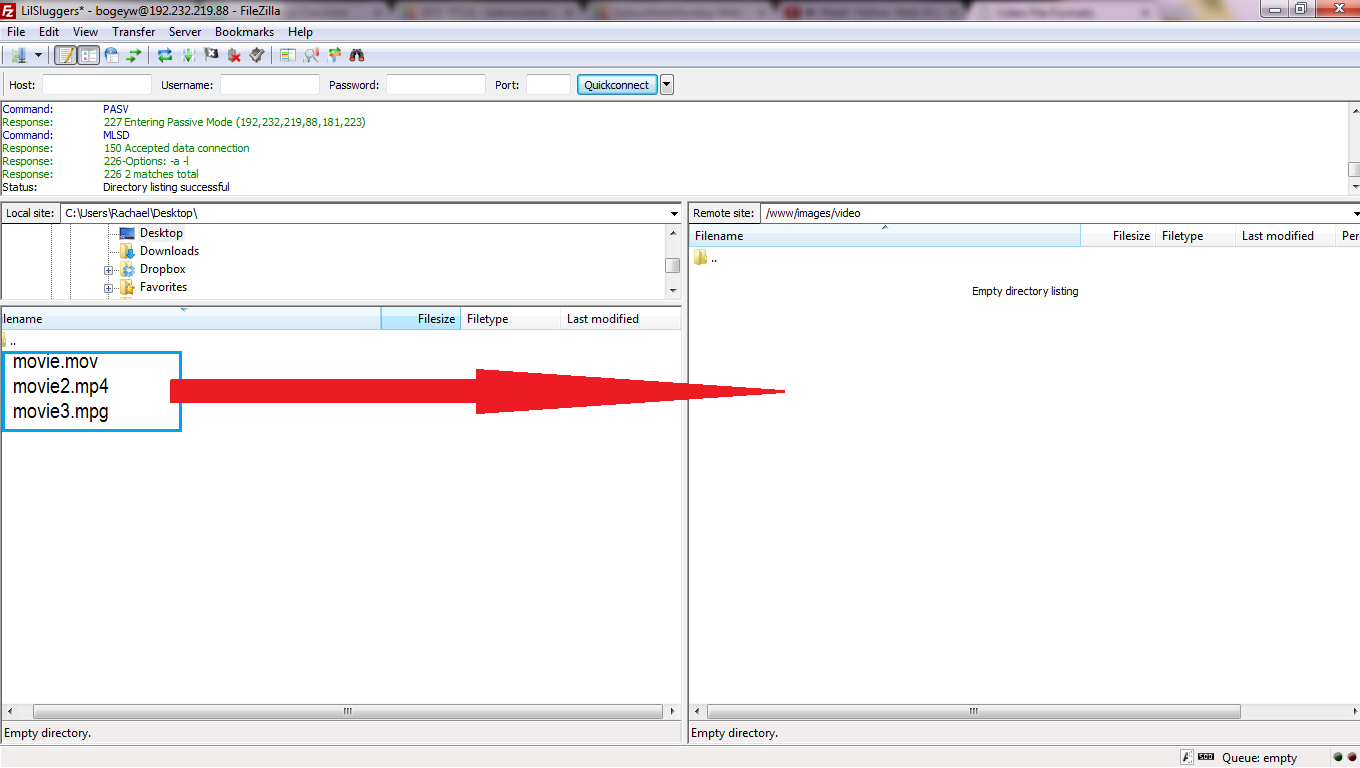
Task: Open the Help menu
Action: pyautogui.click(x=300, y=32)
